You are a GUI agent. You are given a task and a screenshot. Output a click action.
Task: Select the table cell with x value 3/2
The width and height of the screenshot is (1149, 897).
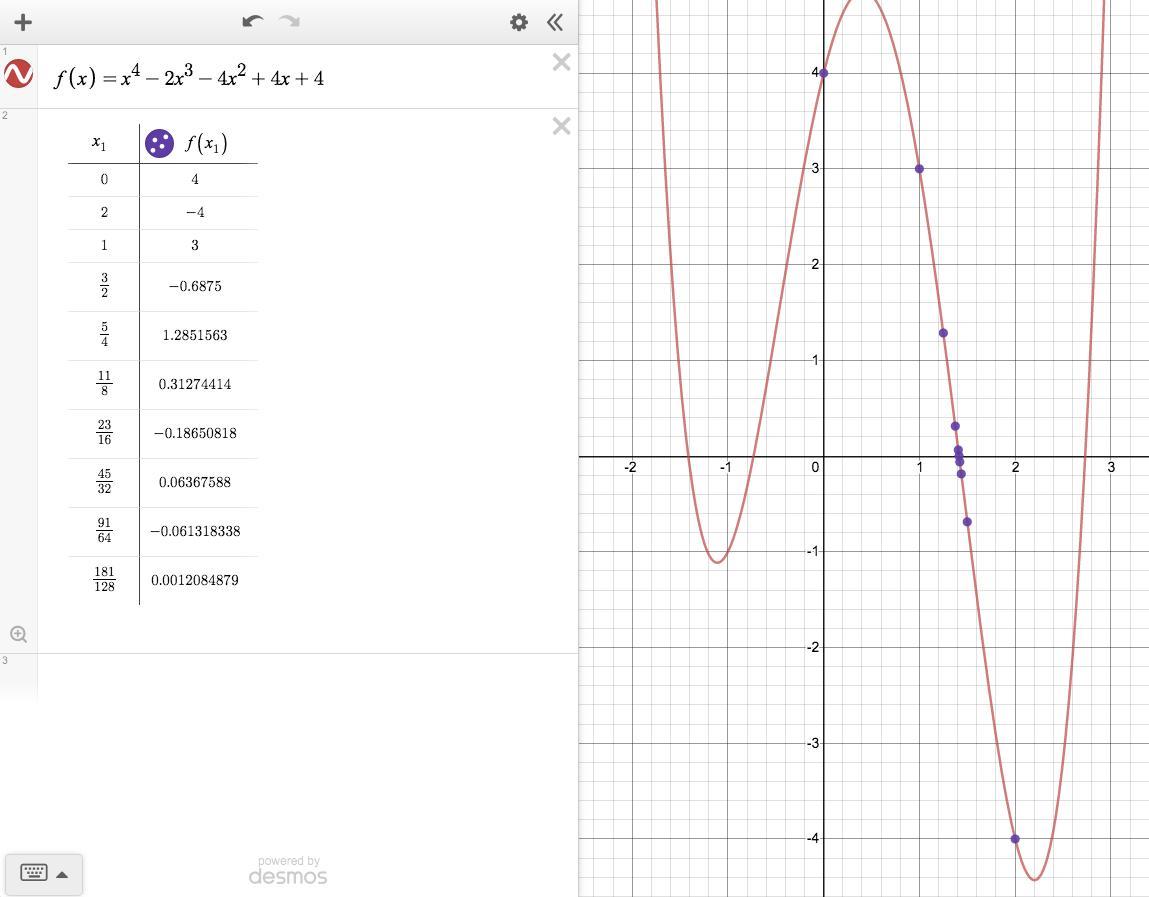(104, 286)
